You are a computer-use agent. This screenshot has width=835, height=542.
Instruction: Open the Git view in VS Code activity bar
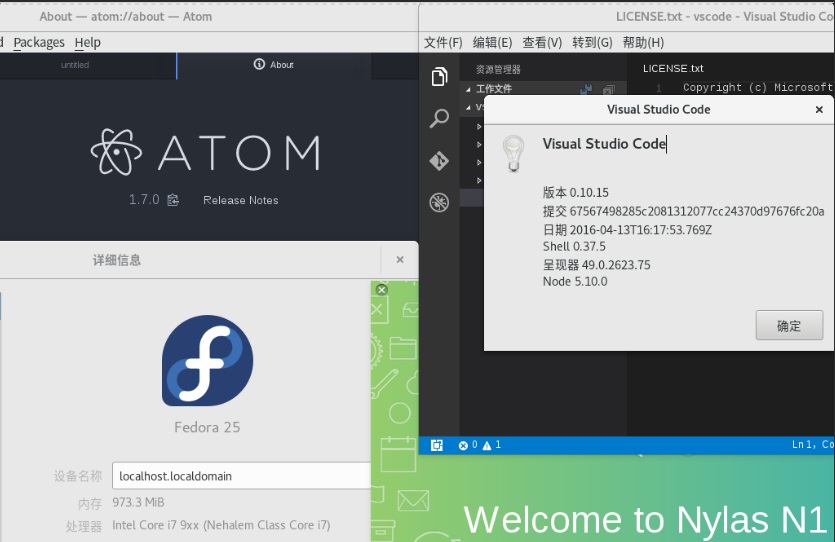(439, 160)
